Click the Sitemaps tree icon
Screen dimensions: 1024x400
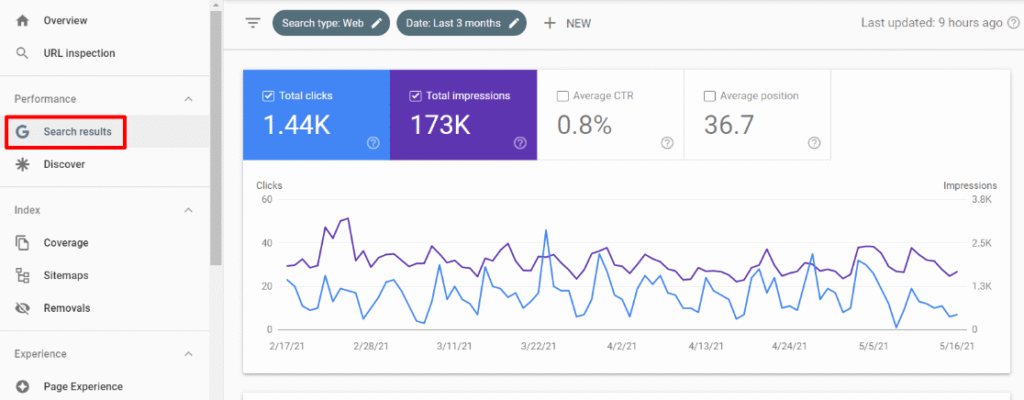[x=23, y=275]
